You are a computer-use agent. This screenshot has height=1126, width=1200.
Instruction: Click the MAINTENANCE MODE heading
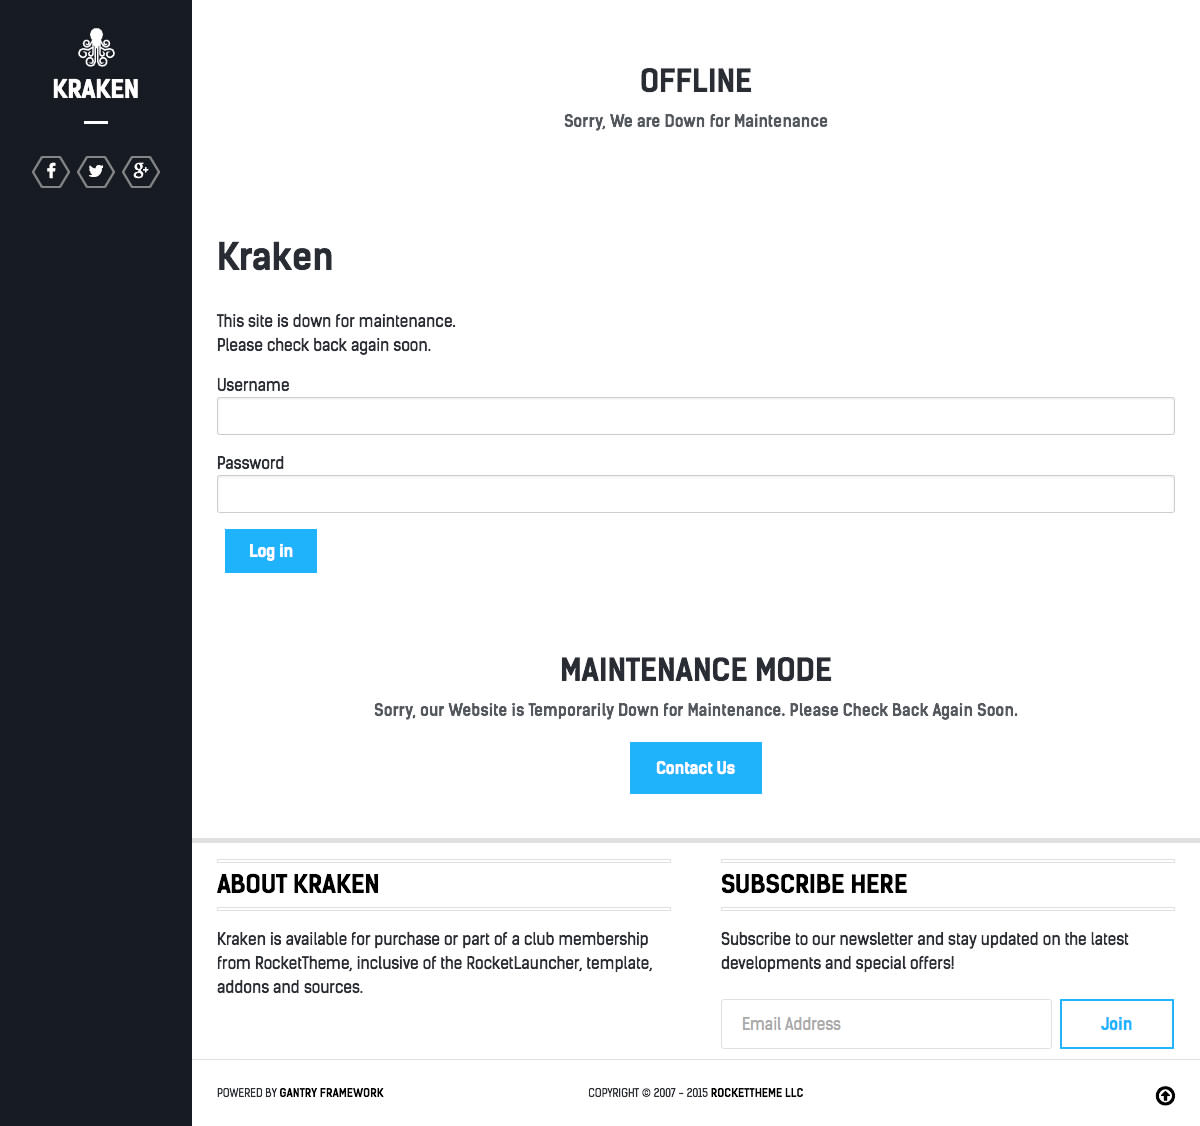pos(695,670)
